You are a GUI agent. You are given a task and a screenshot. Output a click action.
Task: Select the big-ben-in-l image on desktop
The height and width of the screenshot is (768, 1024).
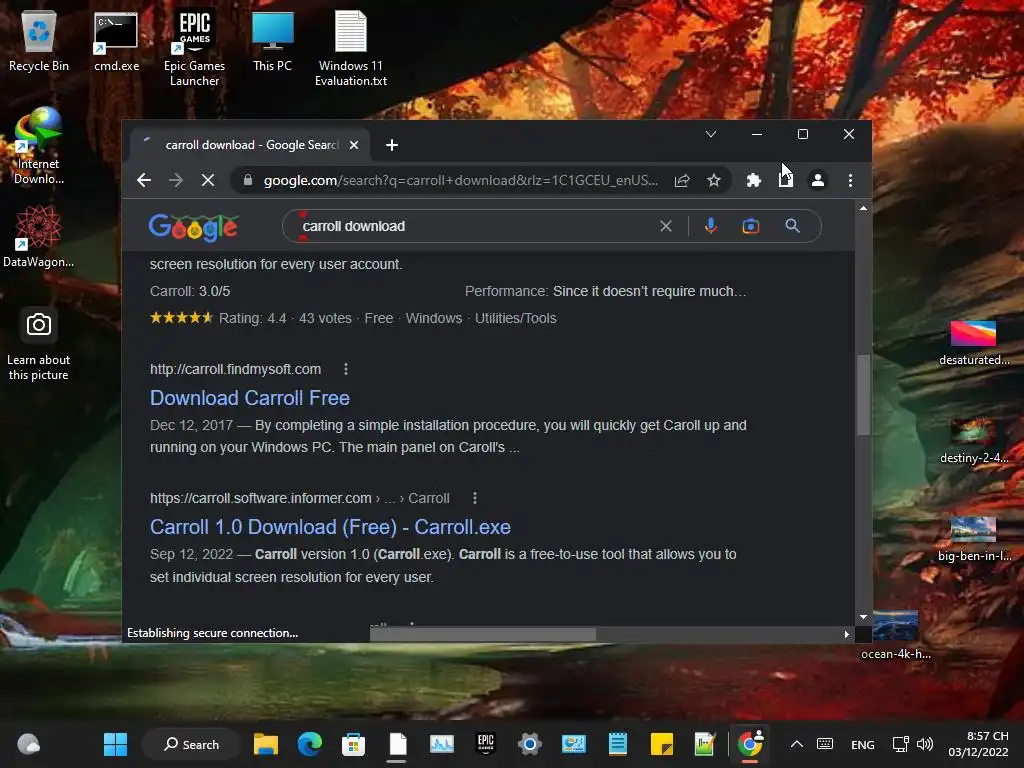[x=974, y=539]
